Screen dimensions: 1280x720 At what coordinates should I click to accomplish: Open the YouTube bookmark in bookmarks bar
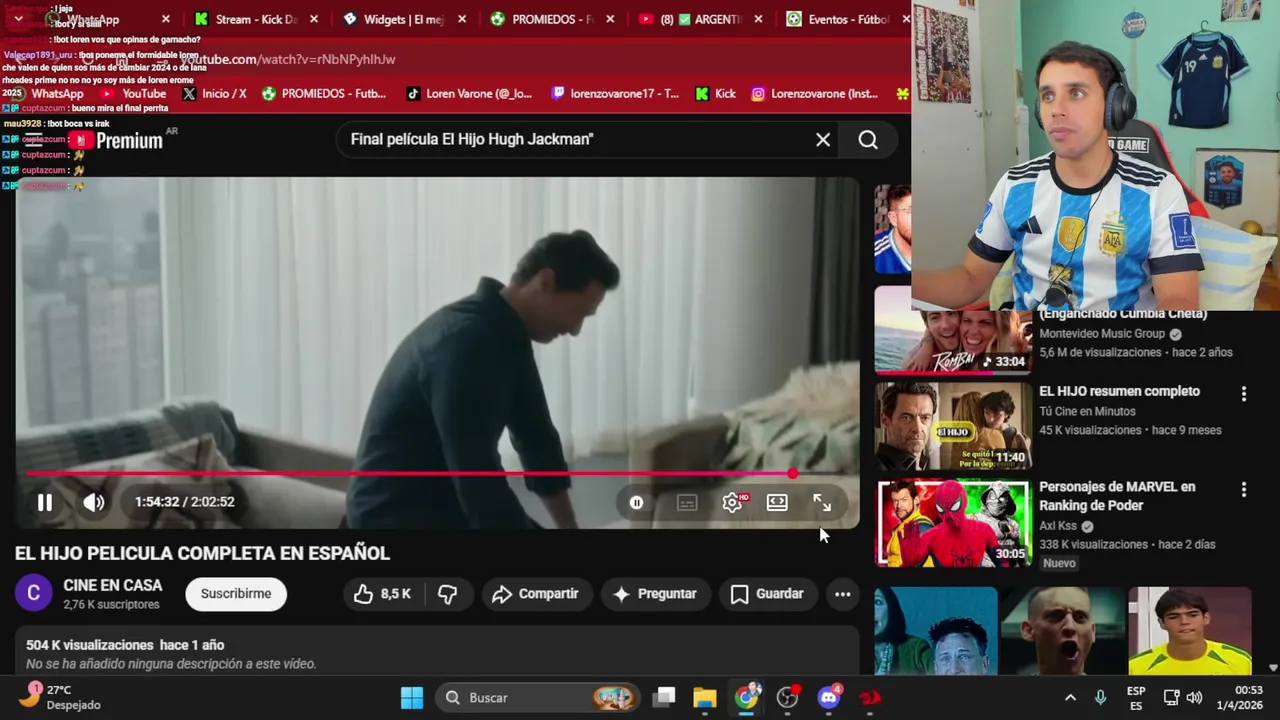(x=134, y=94)
